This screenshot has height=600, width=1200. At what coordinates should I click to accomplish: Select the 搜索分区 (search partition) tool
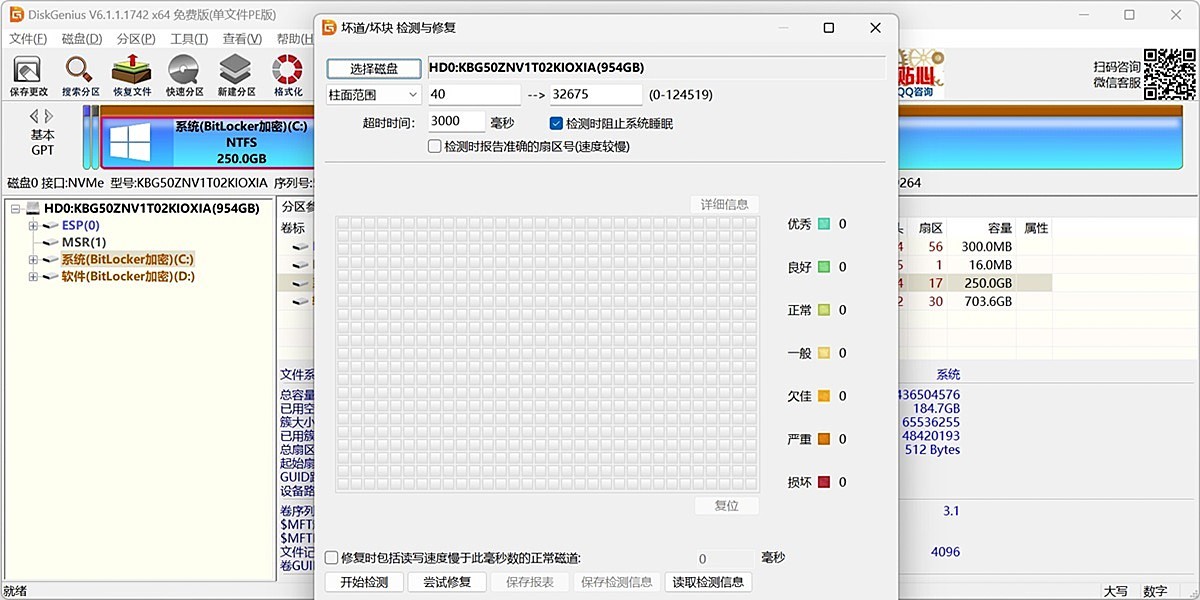click(x=79, y=72)
